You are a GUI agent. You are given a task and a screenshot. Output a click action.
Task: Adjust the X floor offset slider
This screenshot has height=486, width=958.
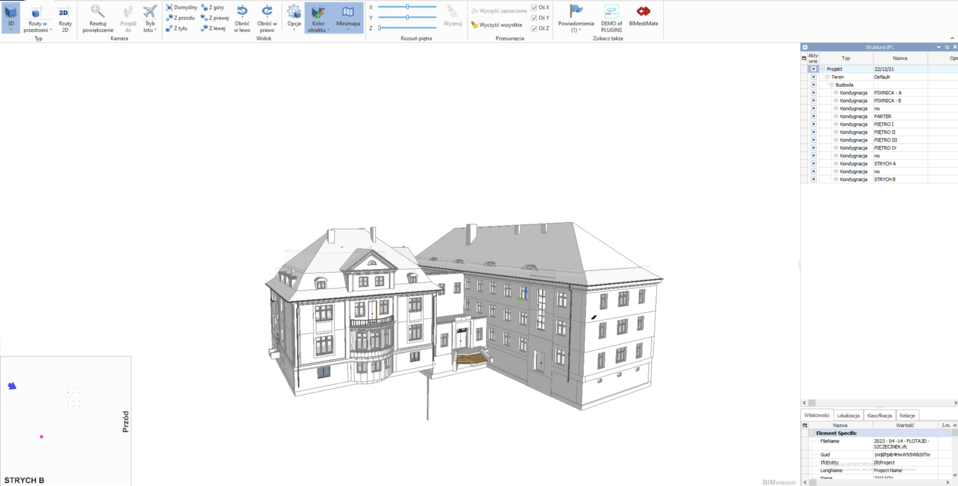coord(407,7)
